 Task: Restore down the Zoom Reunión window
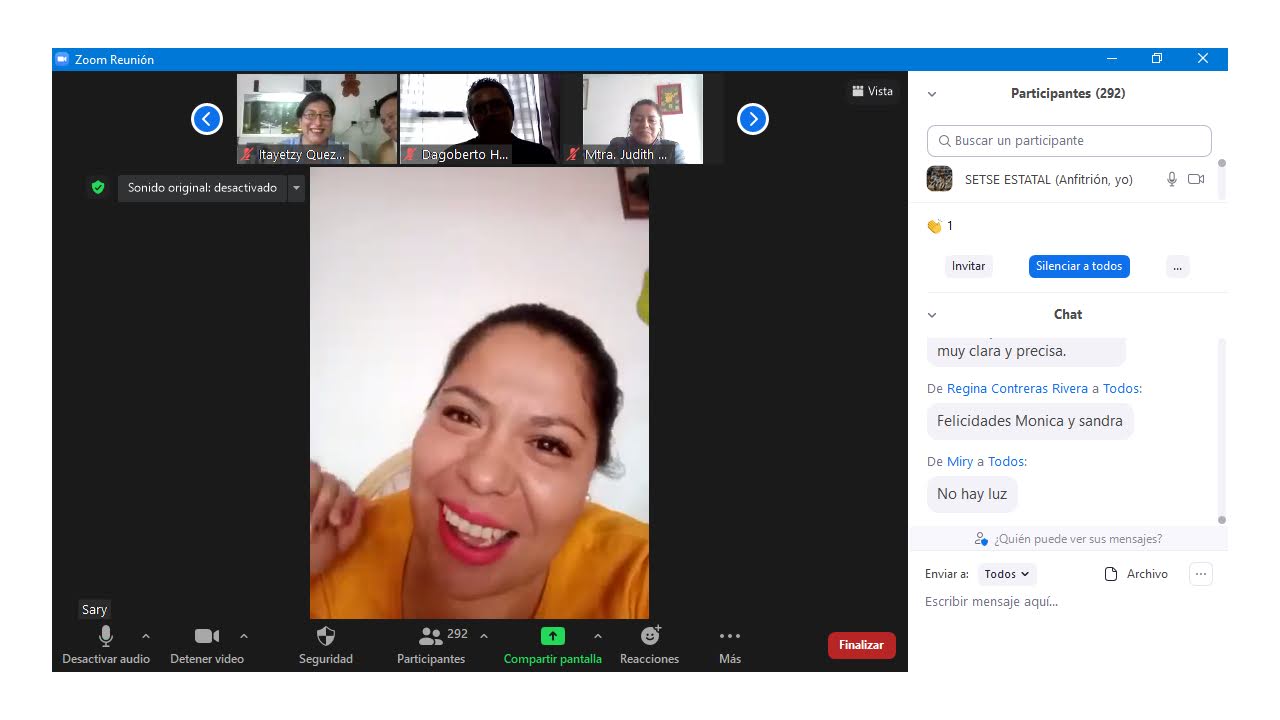(1157, 59)
